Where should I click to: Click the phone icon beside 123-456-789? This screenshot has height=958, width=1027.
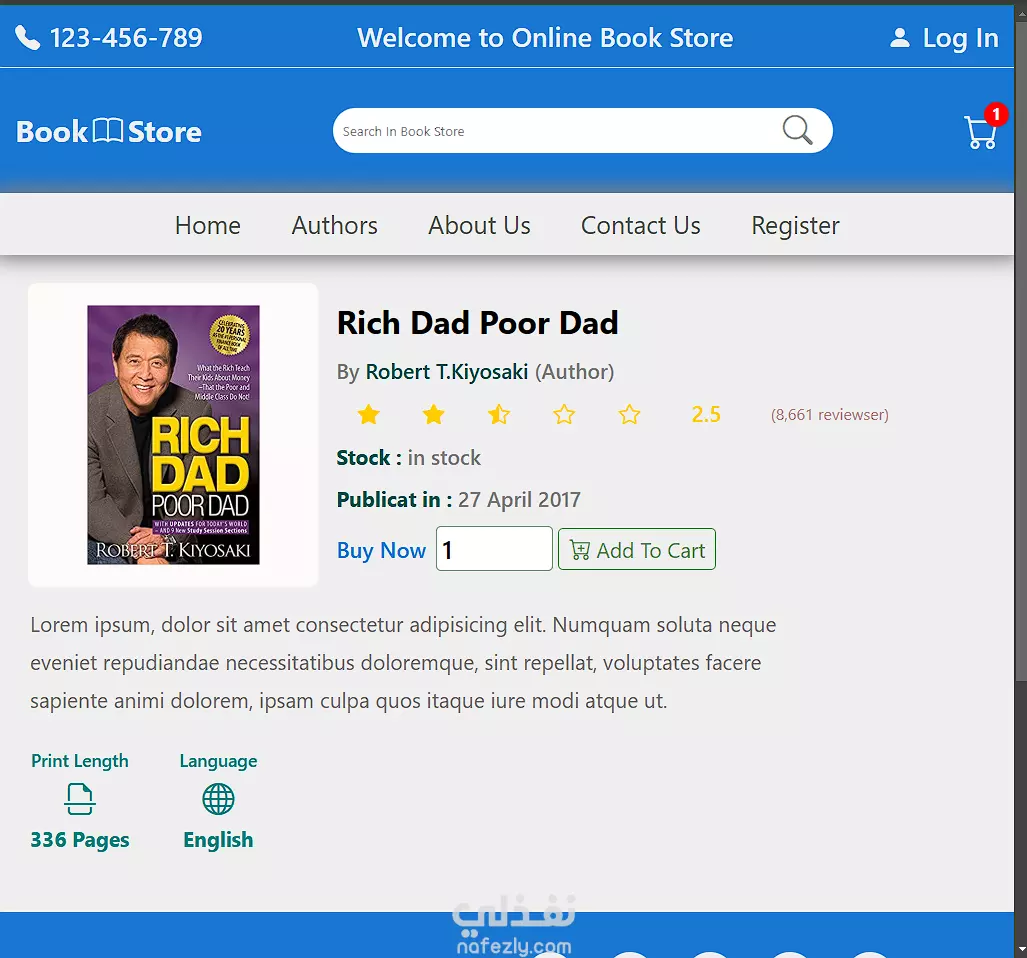(x=28, y=38)
